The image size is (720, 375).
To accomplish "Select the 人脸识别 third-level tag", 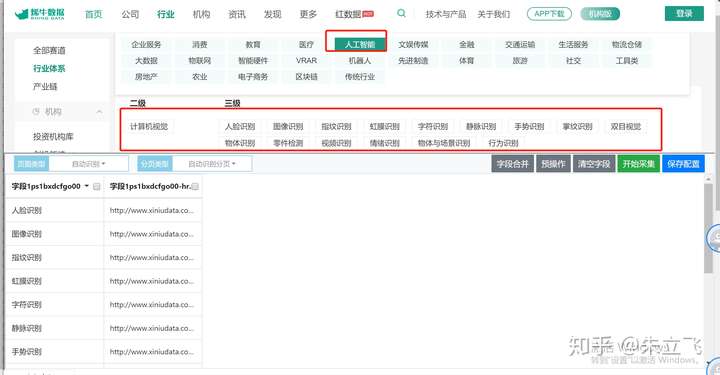I will [240, 126].
